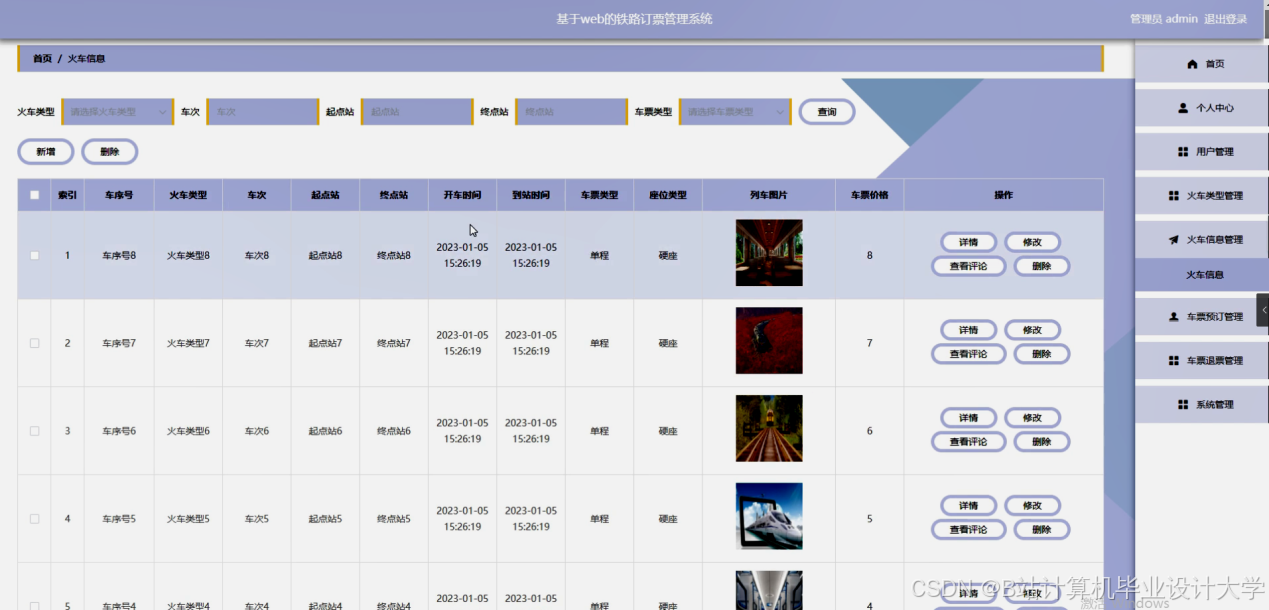Click cell 终点站6 in the table
The width and height of the screenshot is (1269, 610).
tap(394, 431)
